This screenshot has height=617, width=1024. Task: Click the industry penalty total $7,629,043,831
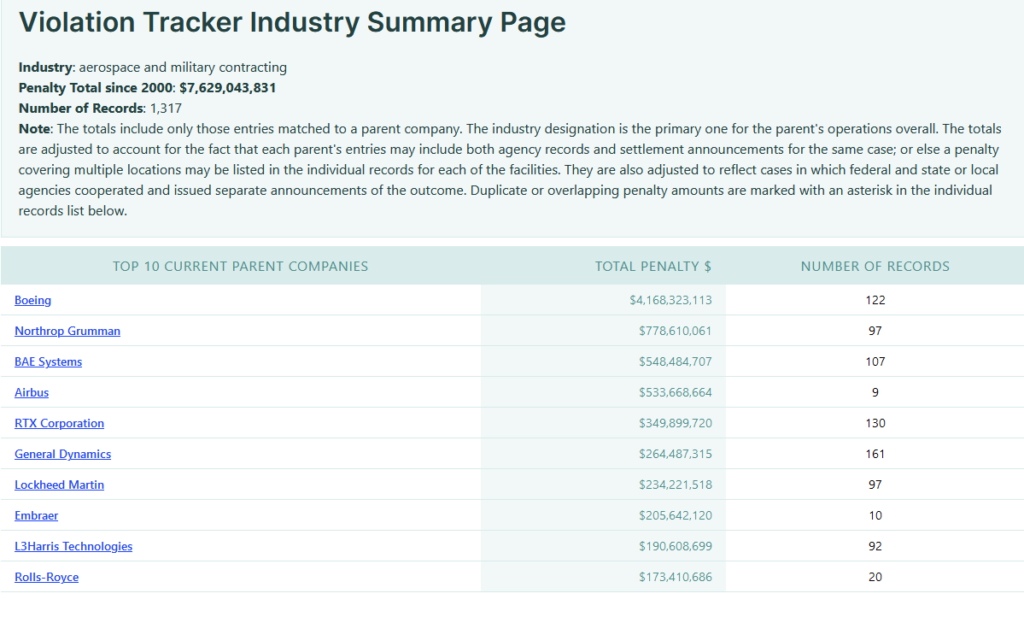[x=227, y=88]
